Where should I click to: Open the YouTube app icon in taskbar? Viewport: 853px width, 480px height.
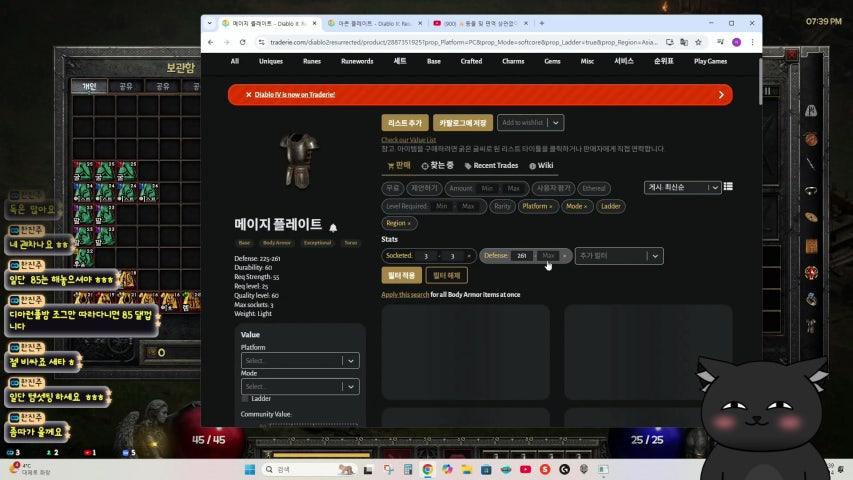coord(525,469)
